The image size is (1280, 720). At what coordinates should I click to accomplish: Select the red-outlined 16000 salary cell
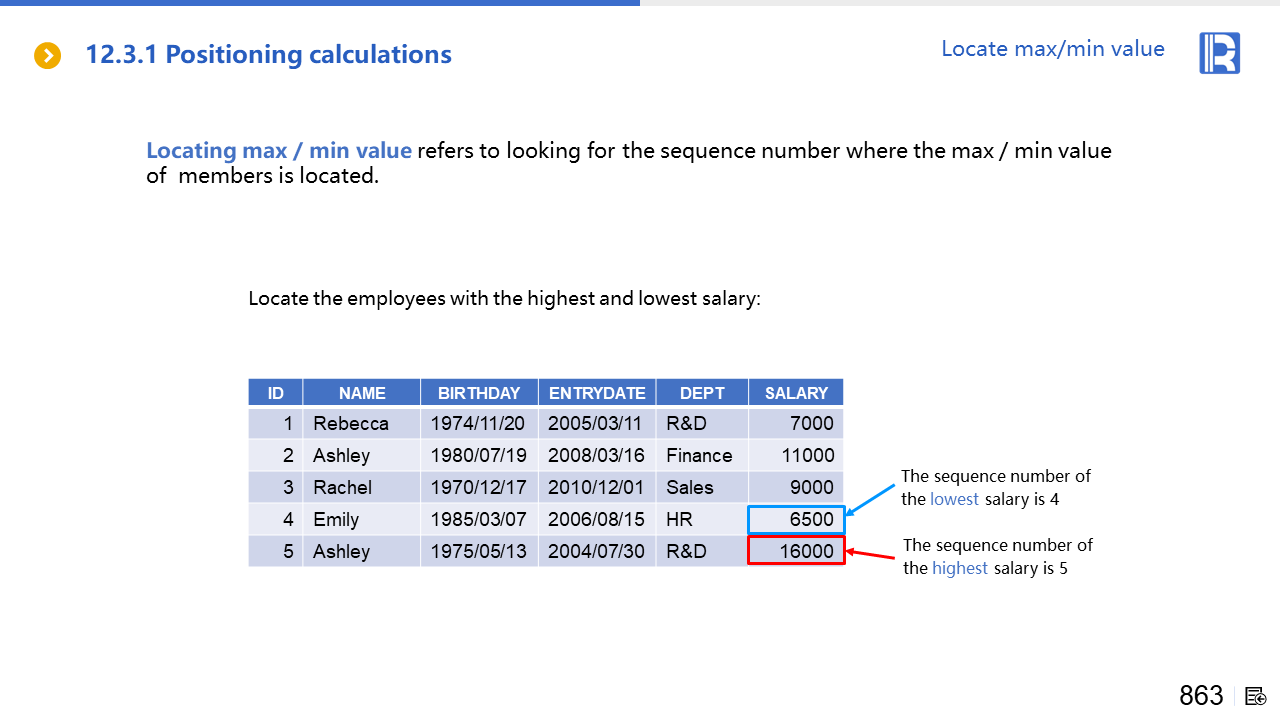coord(797,551)
